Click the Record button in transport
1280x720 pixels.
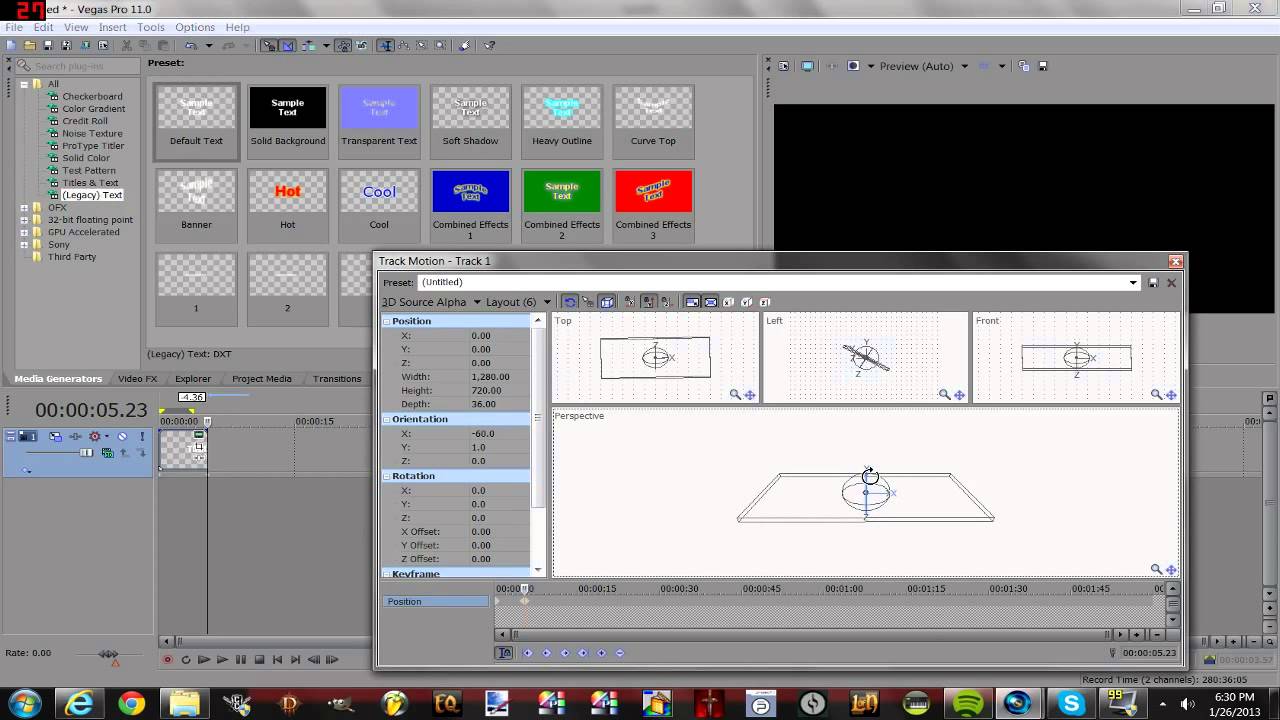click(167, 659)
